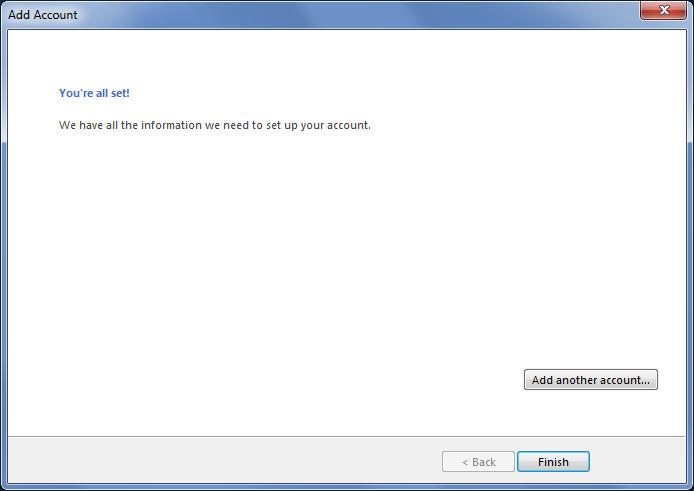694x491 pixels.
Task: Click the disabled Back button
Action: 478,462
